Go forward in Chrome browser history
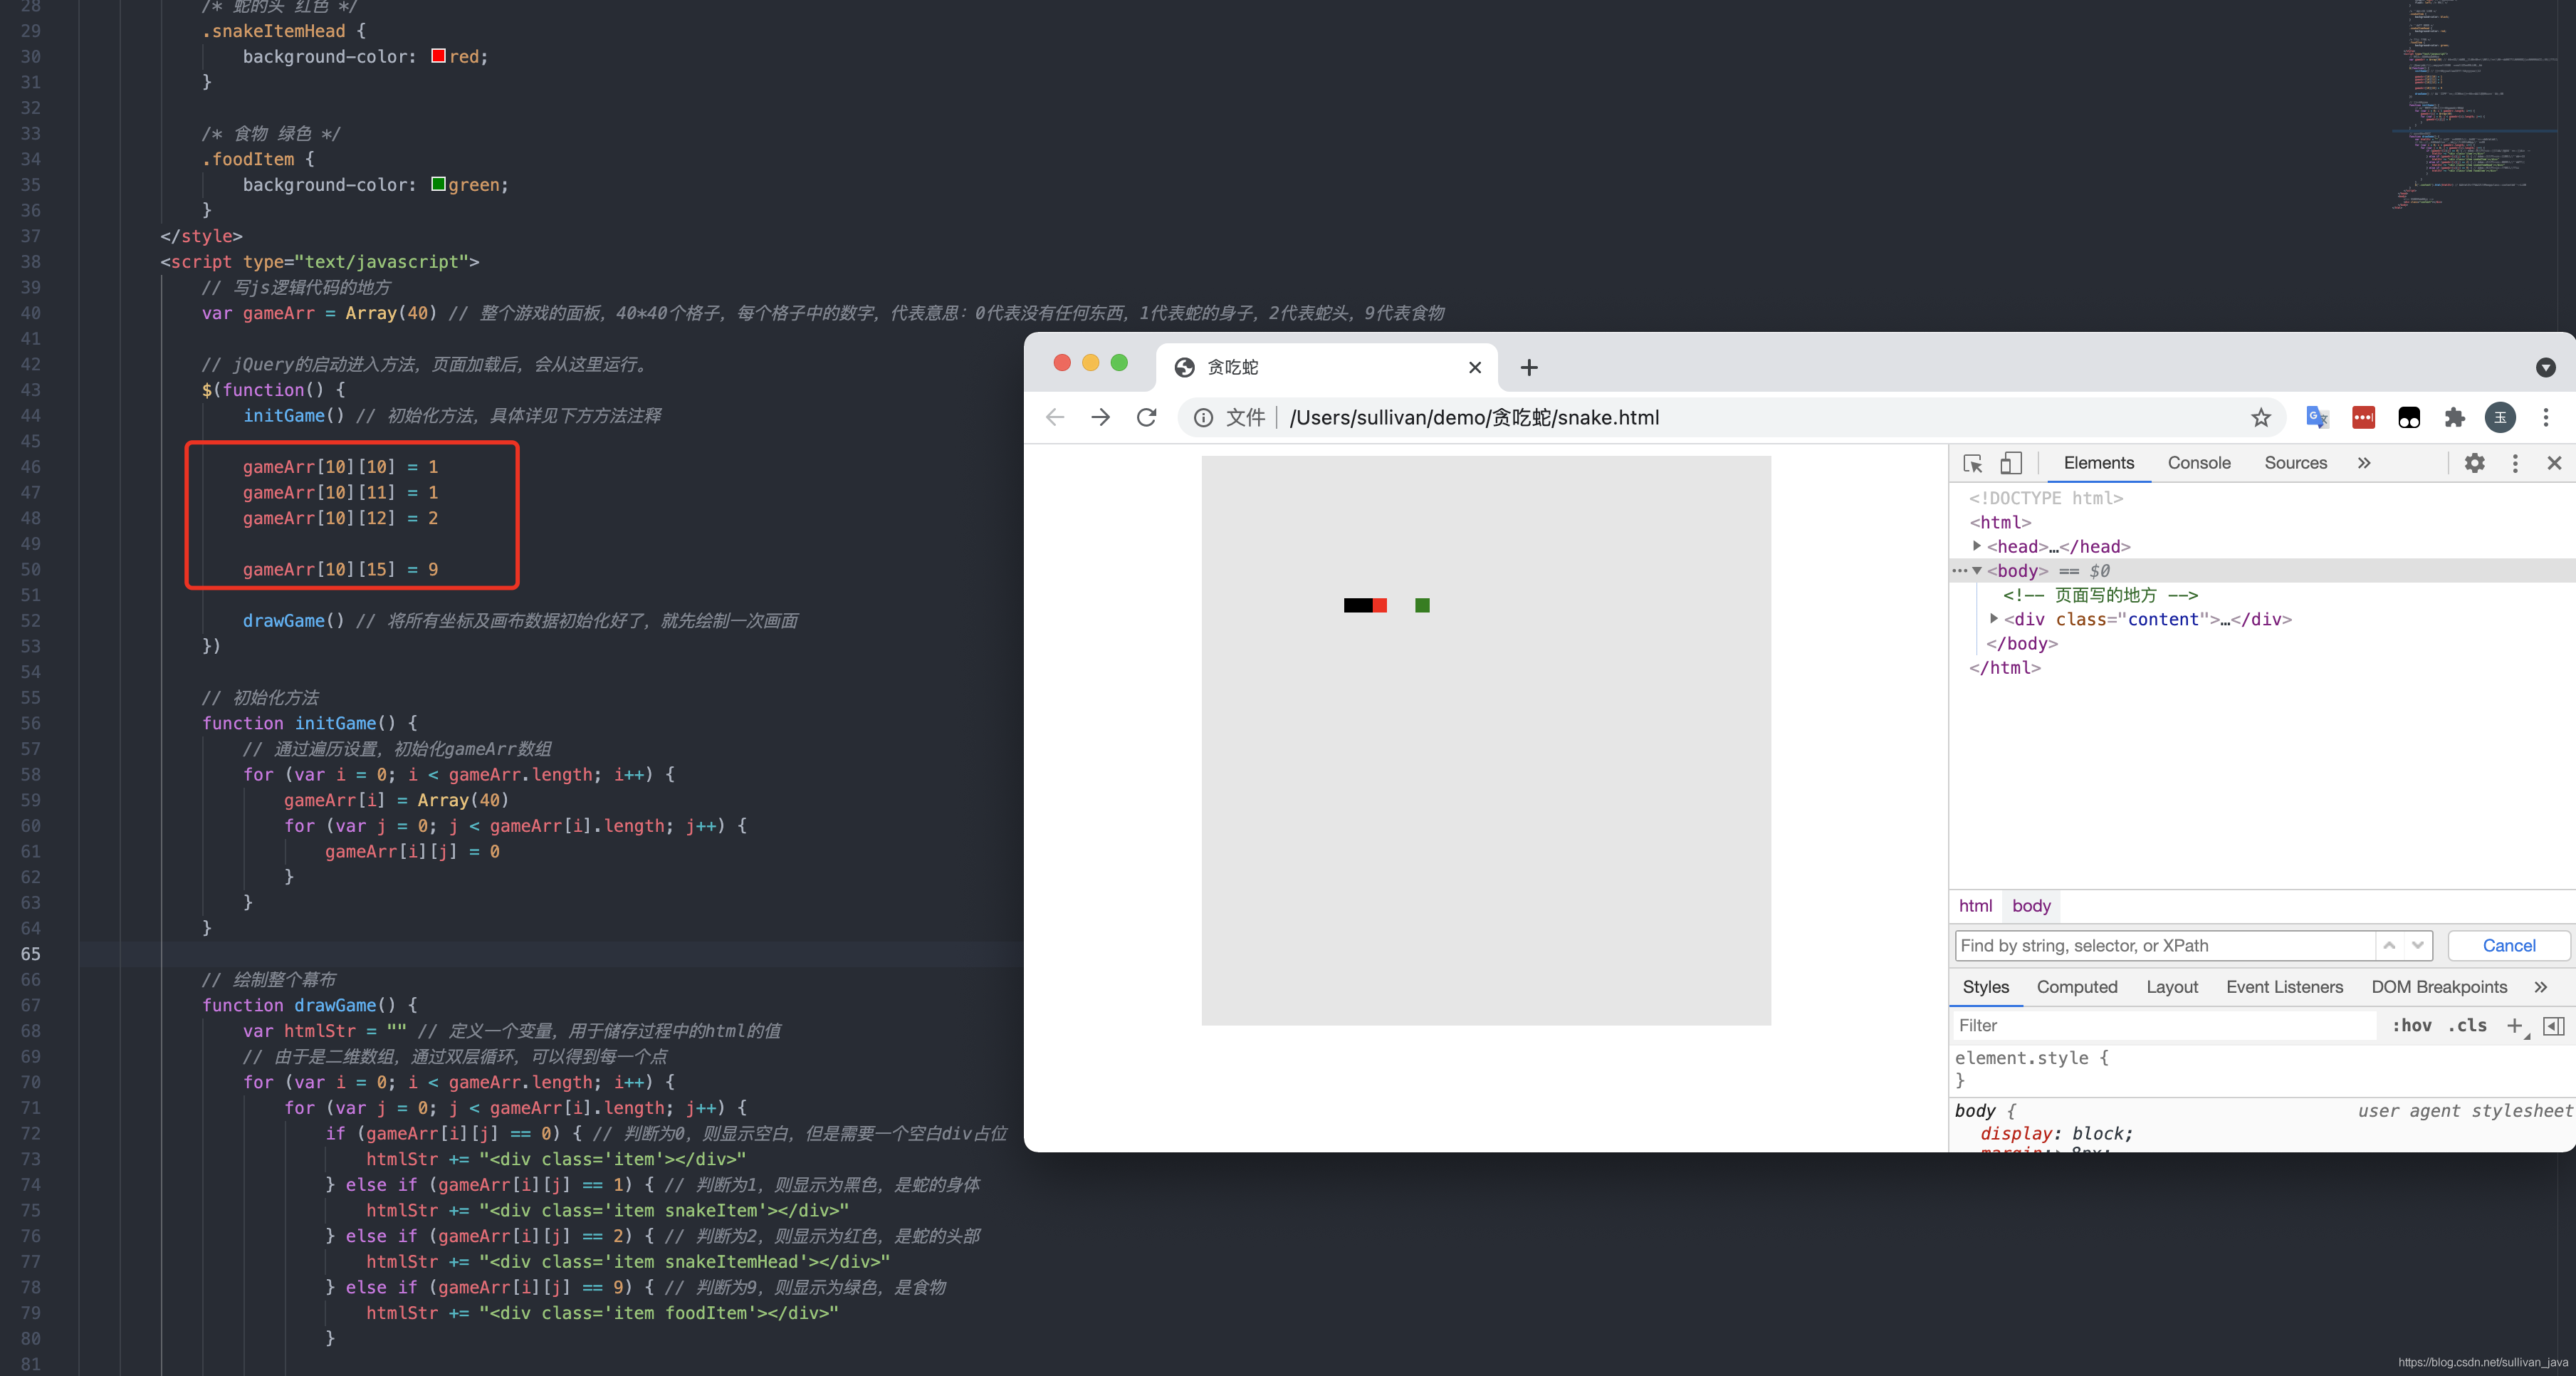Screen dimensions: 2576x1376 point(1100,417)
